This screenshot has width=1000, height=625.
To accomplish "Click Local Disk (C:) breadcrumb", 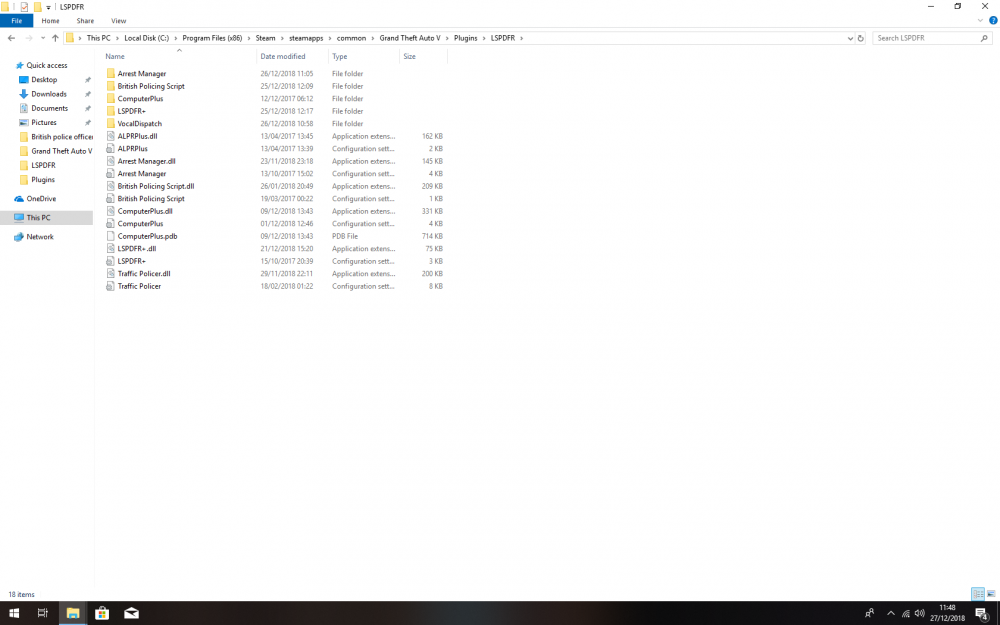I will point(147,38).
